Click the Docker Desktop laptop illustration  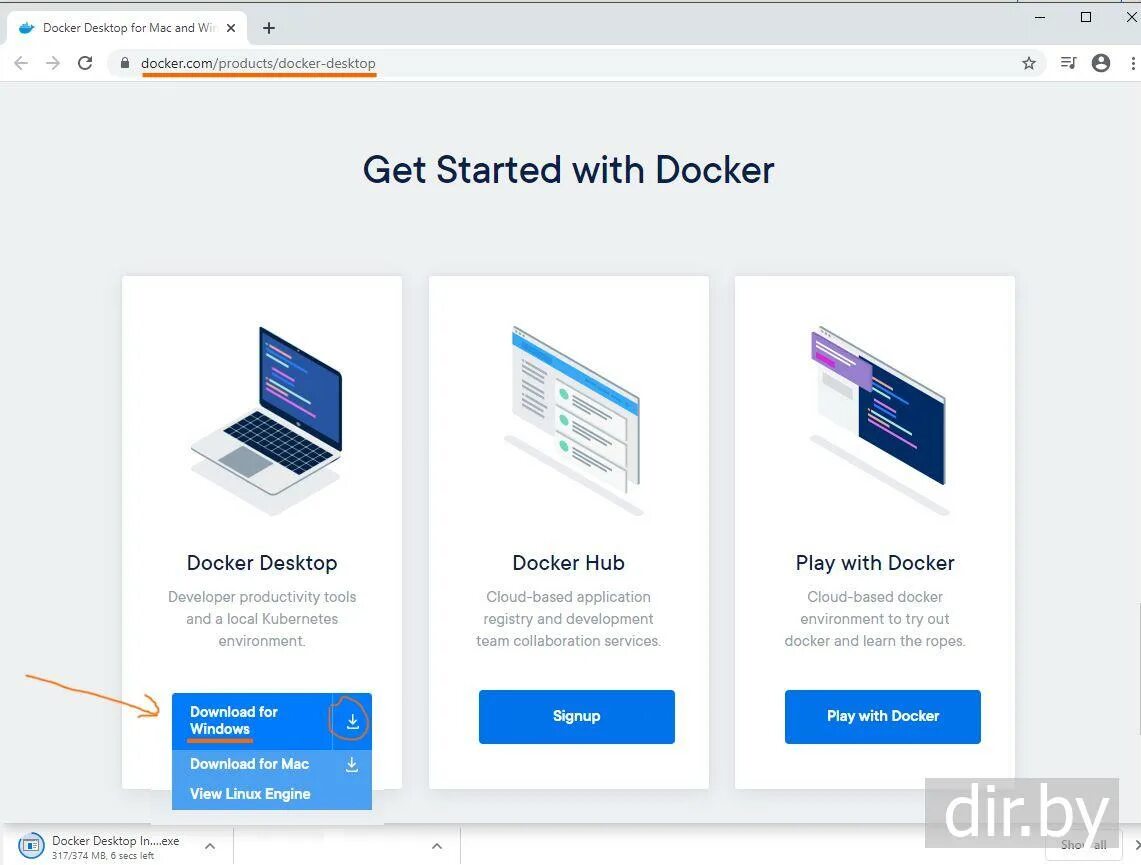point(266,420)
